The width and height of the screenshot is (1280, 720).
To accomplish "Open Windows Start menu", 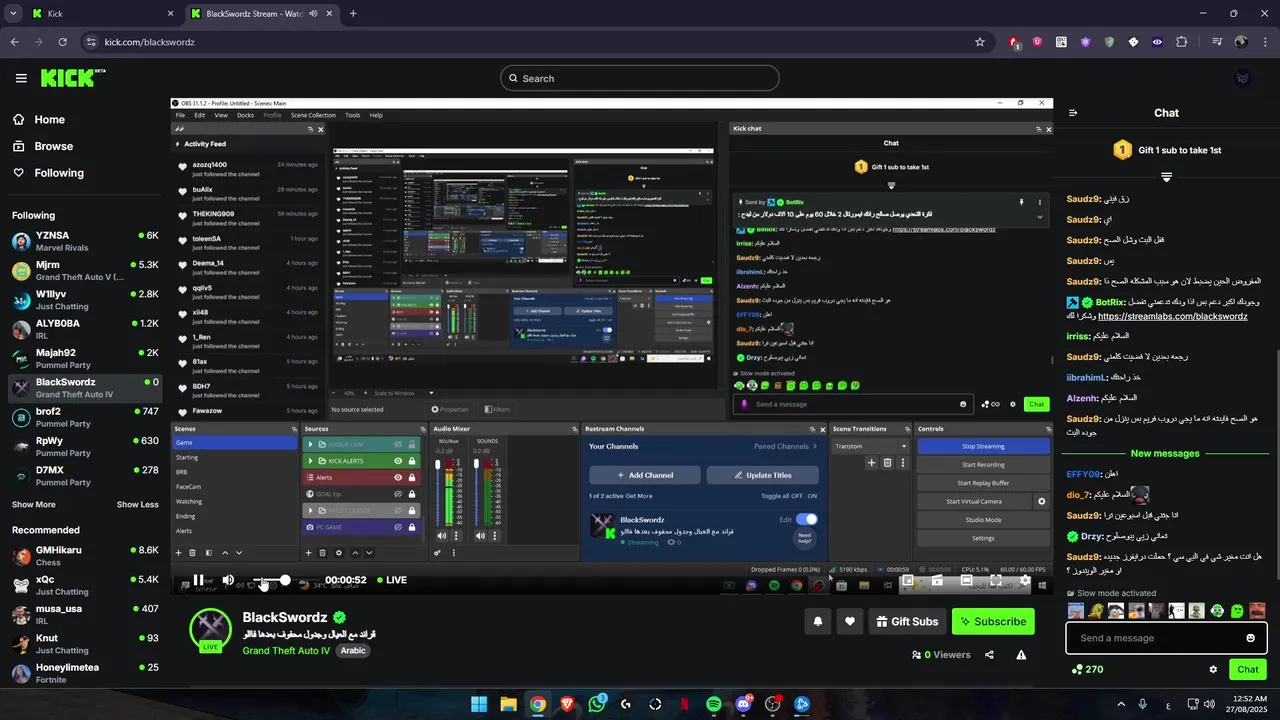I will [479, 704].
